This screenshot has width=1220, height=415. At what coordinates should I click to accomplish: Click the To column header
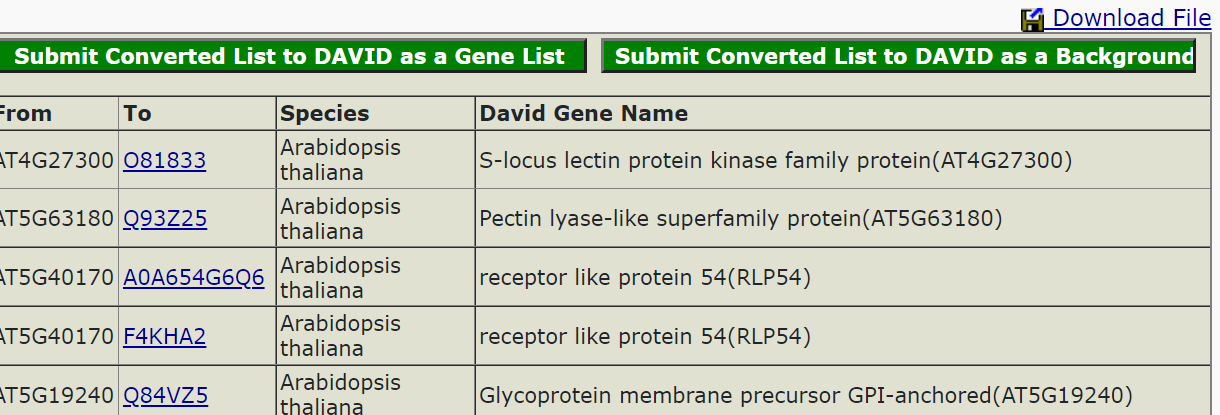click(x=138, y=113)
